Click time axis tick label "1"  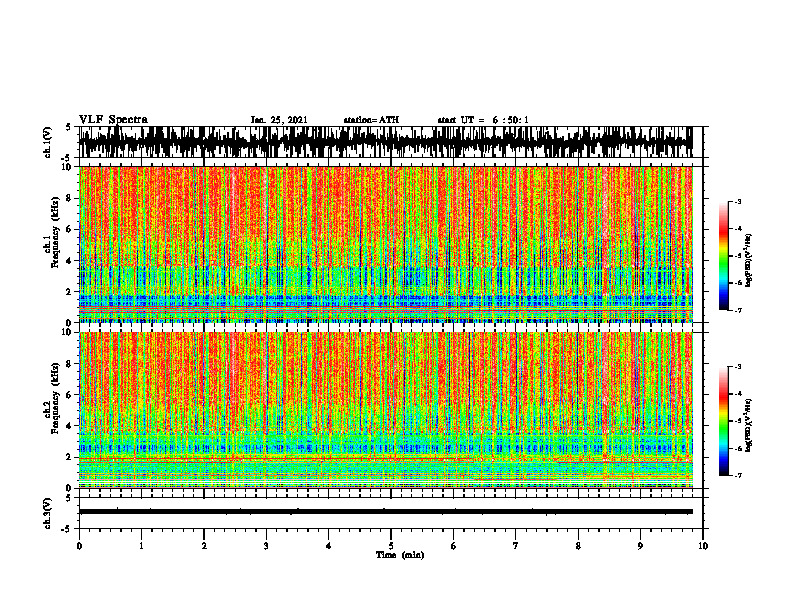(x=141, y=546)
